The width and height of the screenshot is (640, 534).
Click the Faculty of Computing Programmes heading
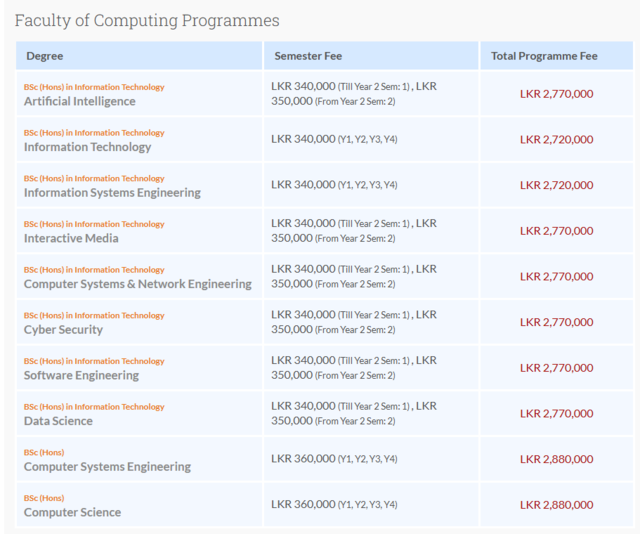[147, 20]
